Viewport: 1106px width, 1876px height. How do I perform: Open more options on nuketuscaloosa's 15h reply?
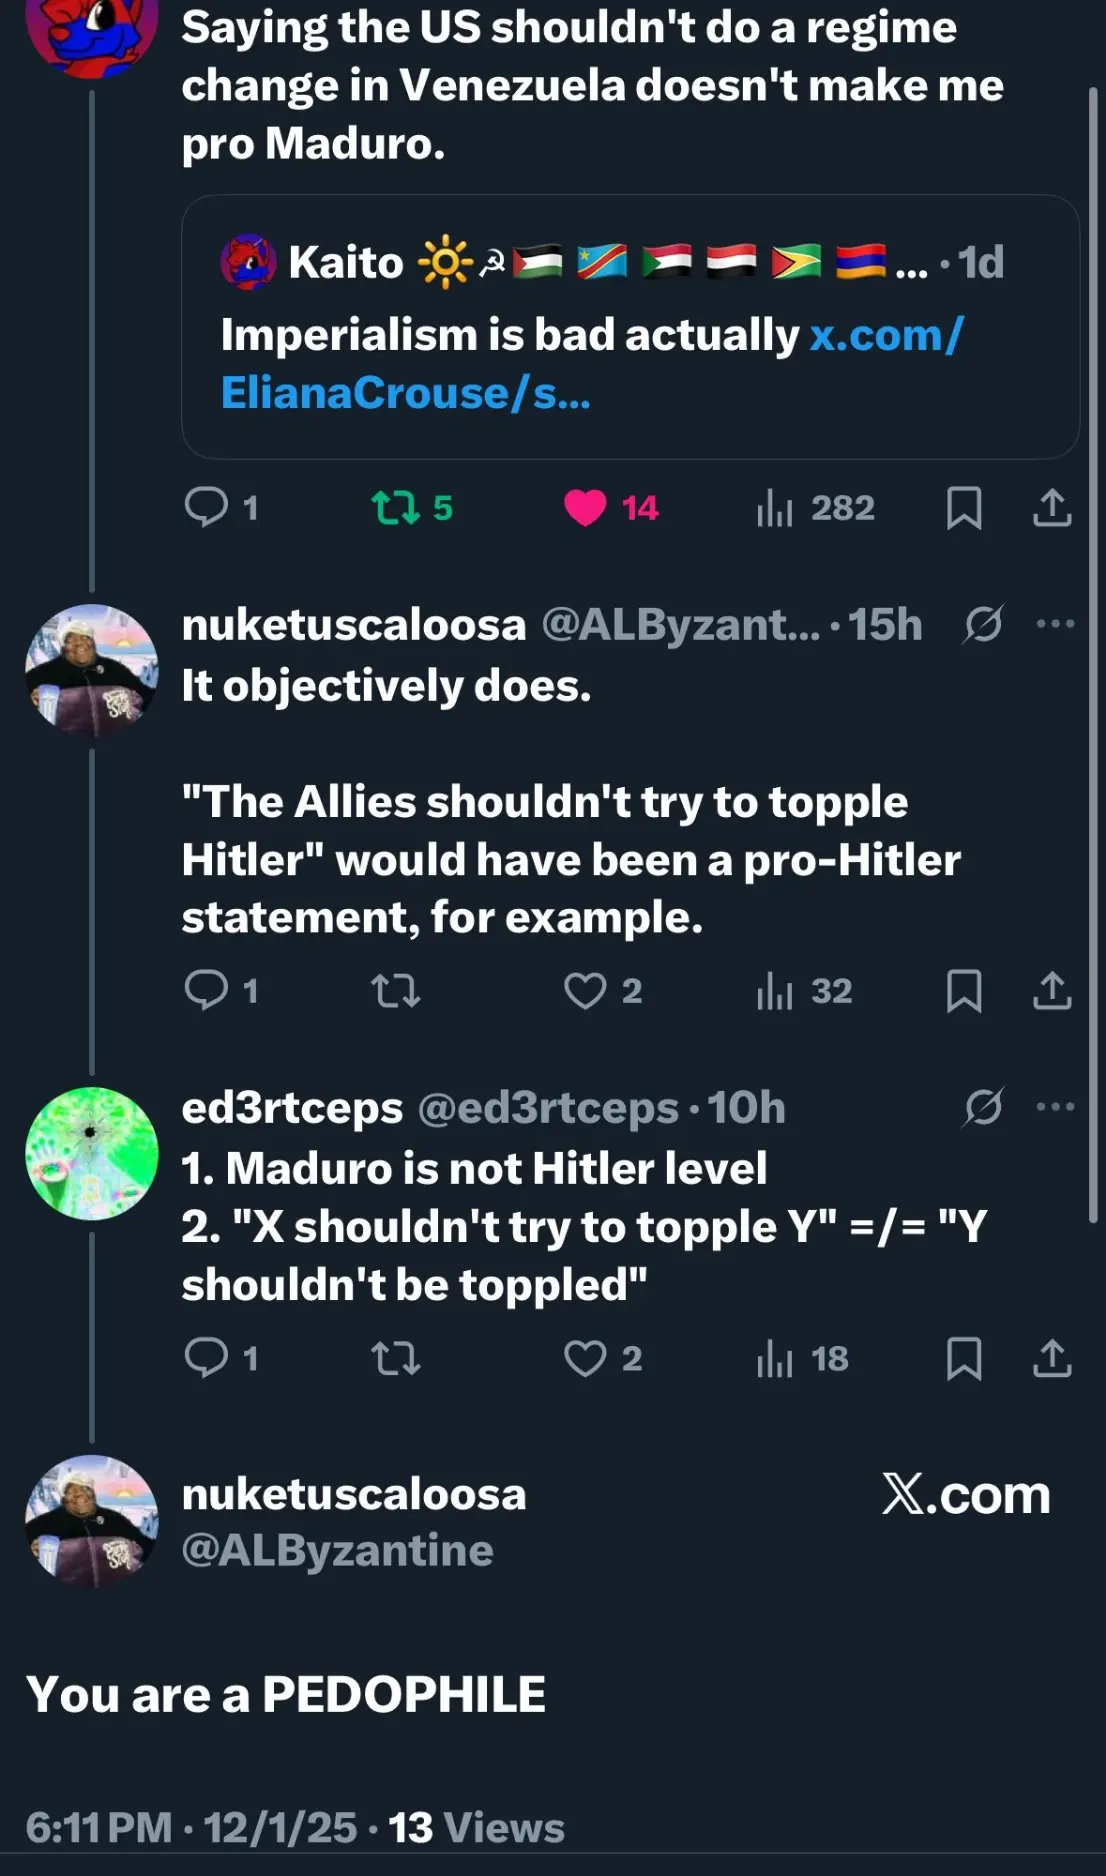[x=1055, y=625]
